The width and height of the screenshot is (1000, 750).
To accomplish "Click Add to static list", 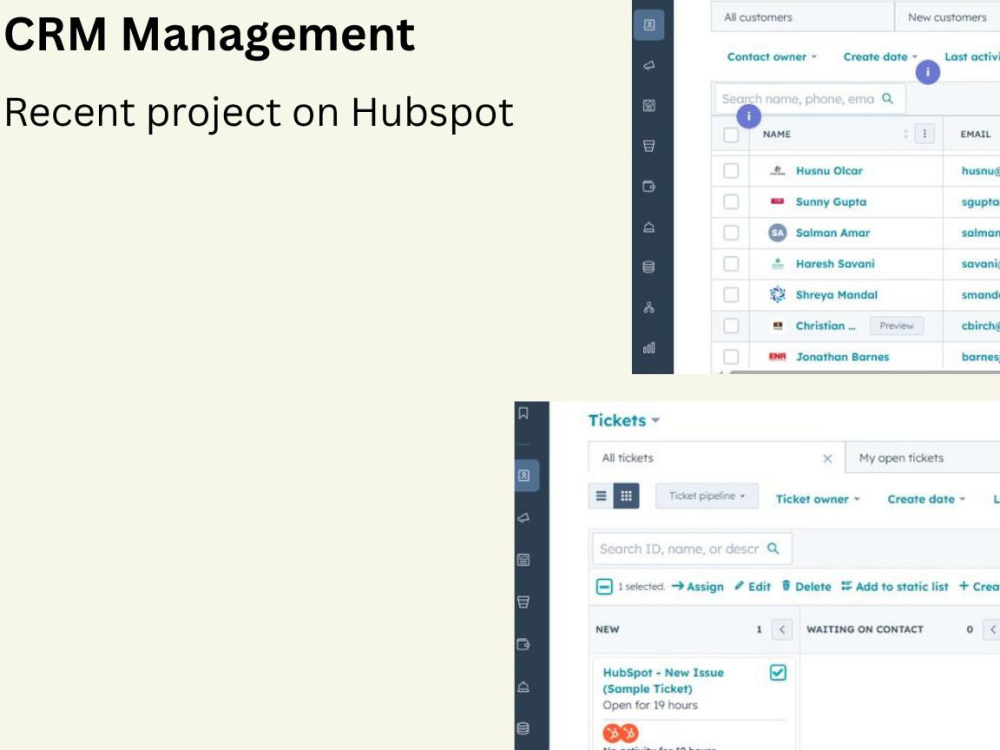I will pyautogui.click(x=894, y=586).
